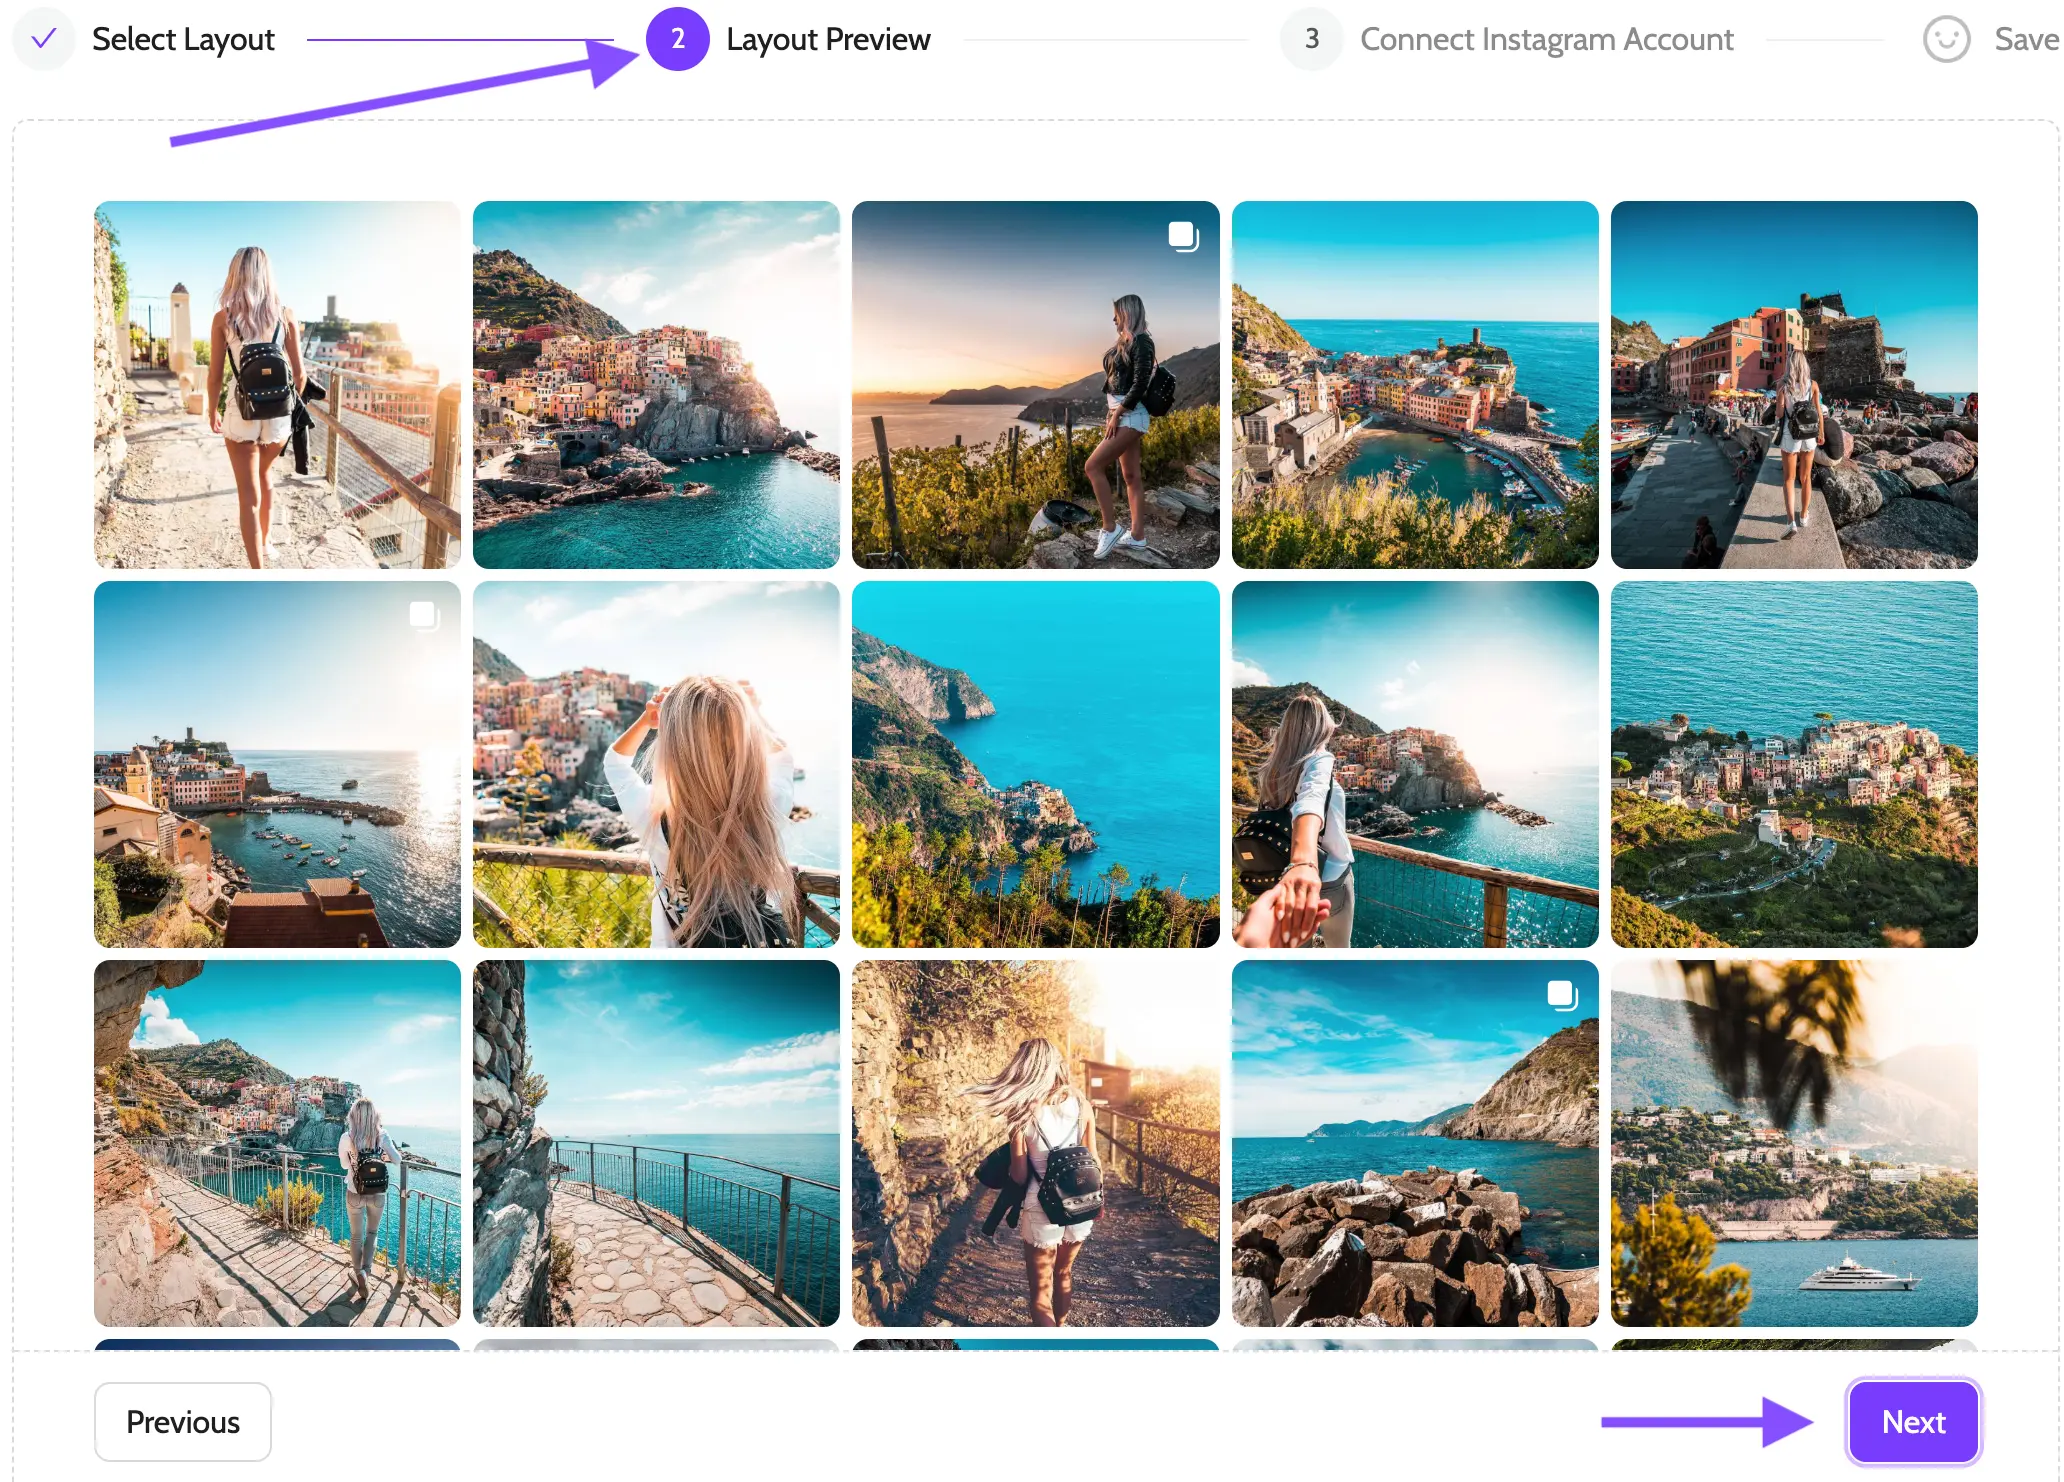The width and height of the screenshot is (2064, 1482).
Task: Click the multi-photo icon on sunset hilltop photo
Action: [x=1183, y=237]
